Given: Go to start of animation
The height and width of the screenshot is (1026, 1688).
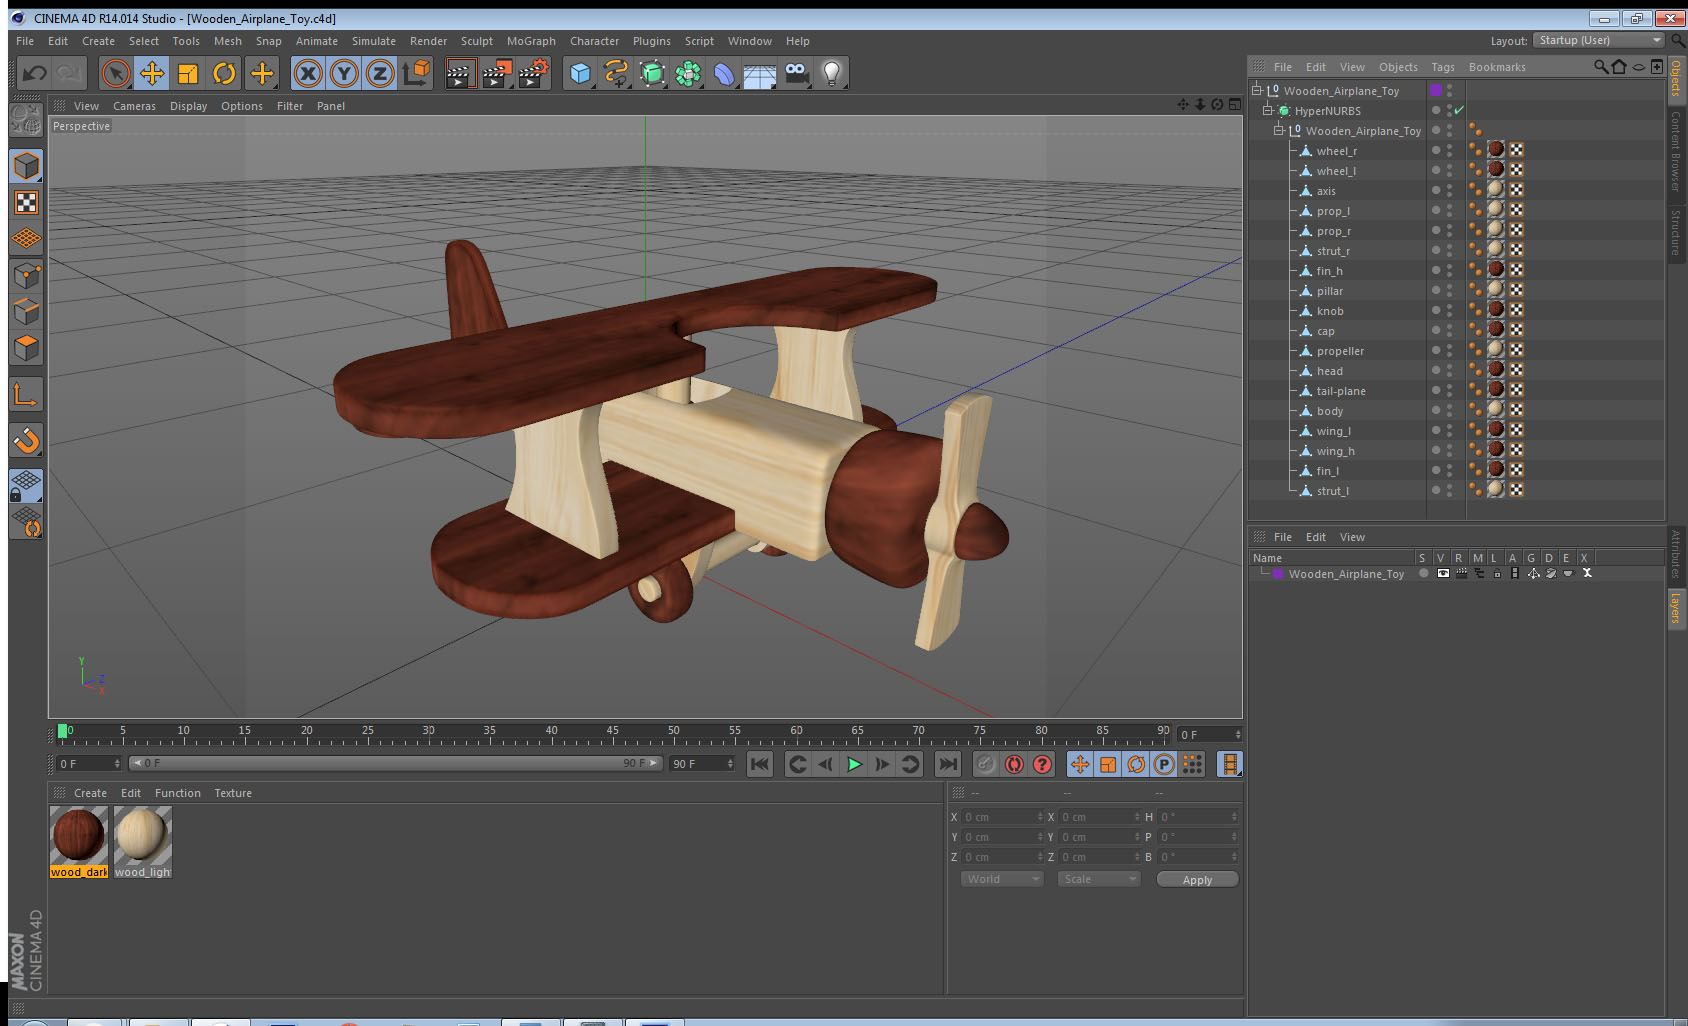Looking at the screenshot, I should (760, 764).
